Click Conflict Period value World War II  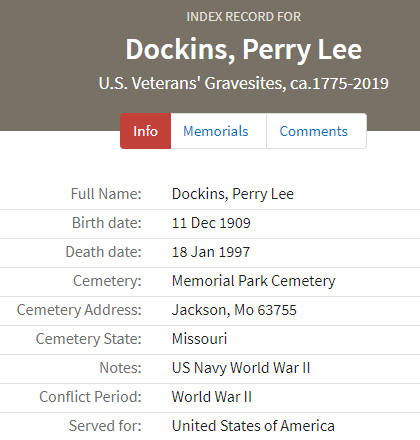point(212,397)
